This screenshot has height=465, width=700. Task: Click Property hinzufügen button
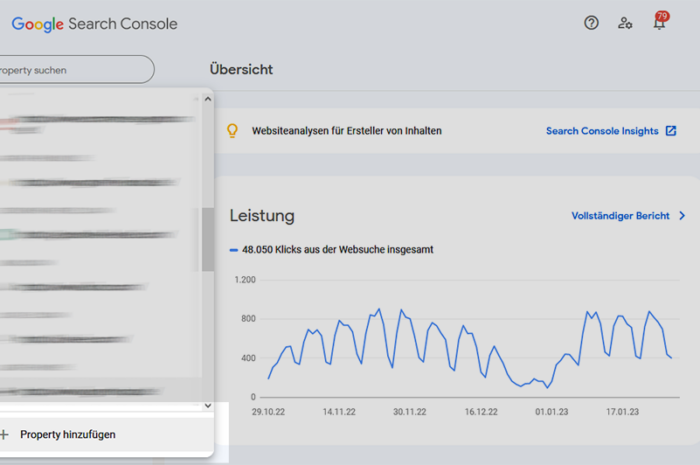tap(67, 434)
